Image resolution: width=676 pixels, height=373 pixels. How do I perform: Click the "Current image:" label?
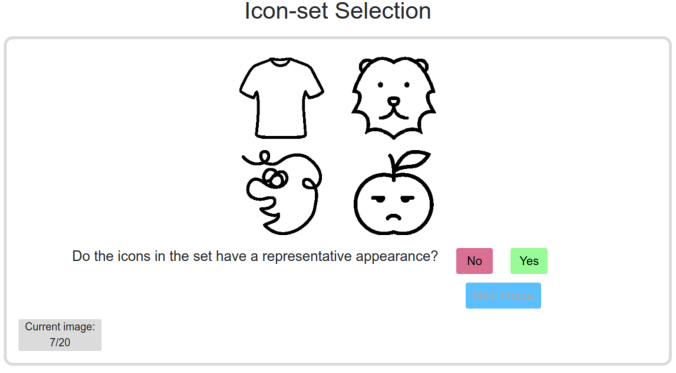pos(60,327)
